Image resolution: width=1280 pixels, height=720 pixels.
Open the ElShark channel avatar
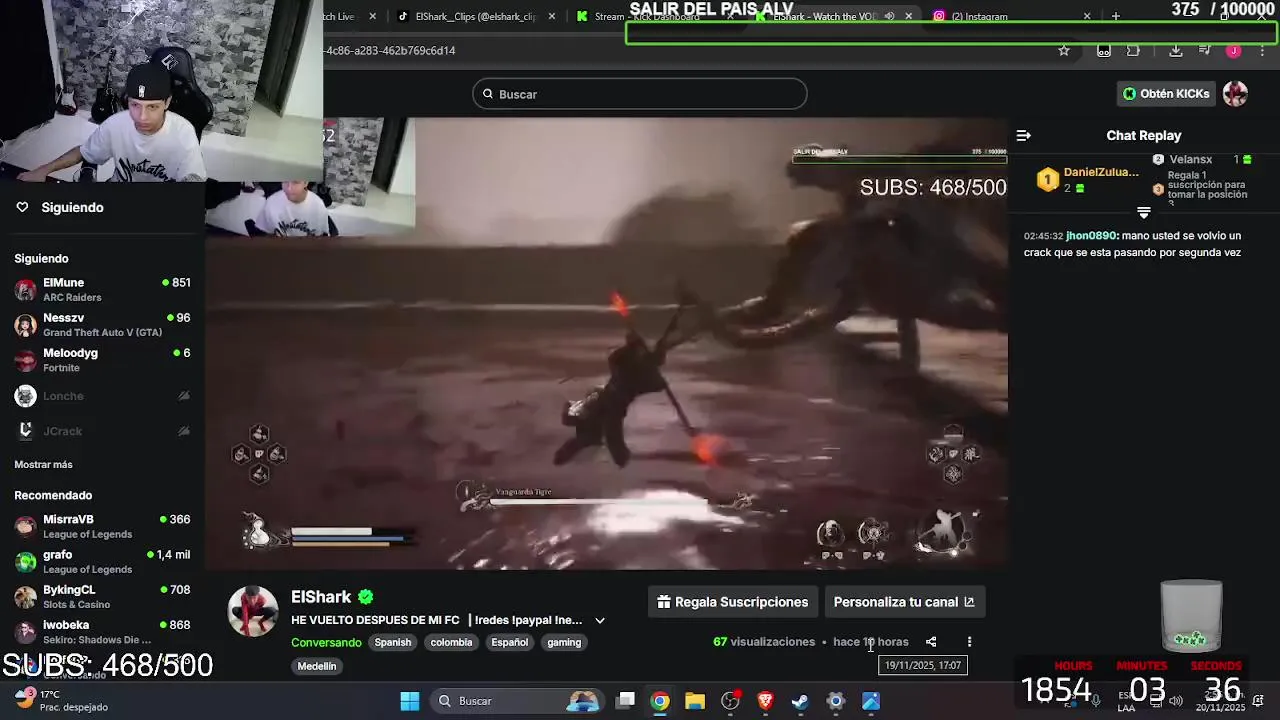coord(253,611)
